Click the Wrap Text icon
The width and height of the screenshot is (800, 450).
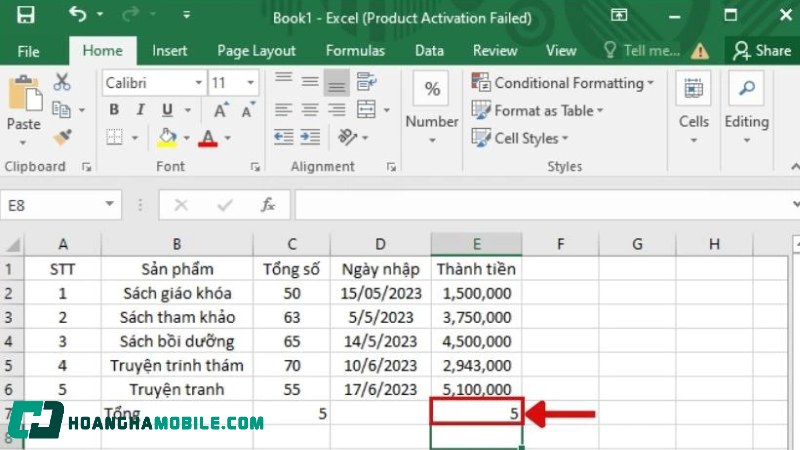[366, 83]
